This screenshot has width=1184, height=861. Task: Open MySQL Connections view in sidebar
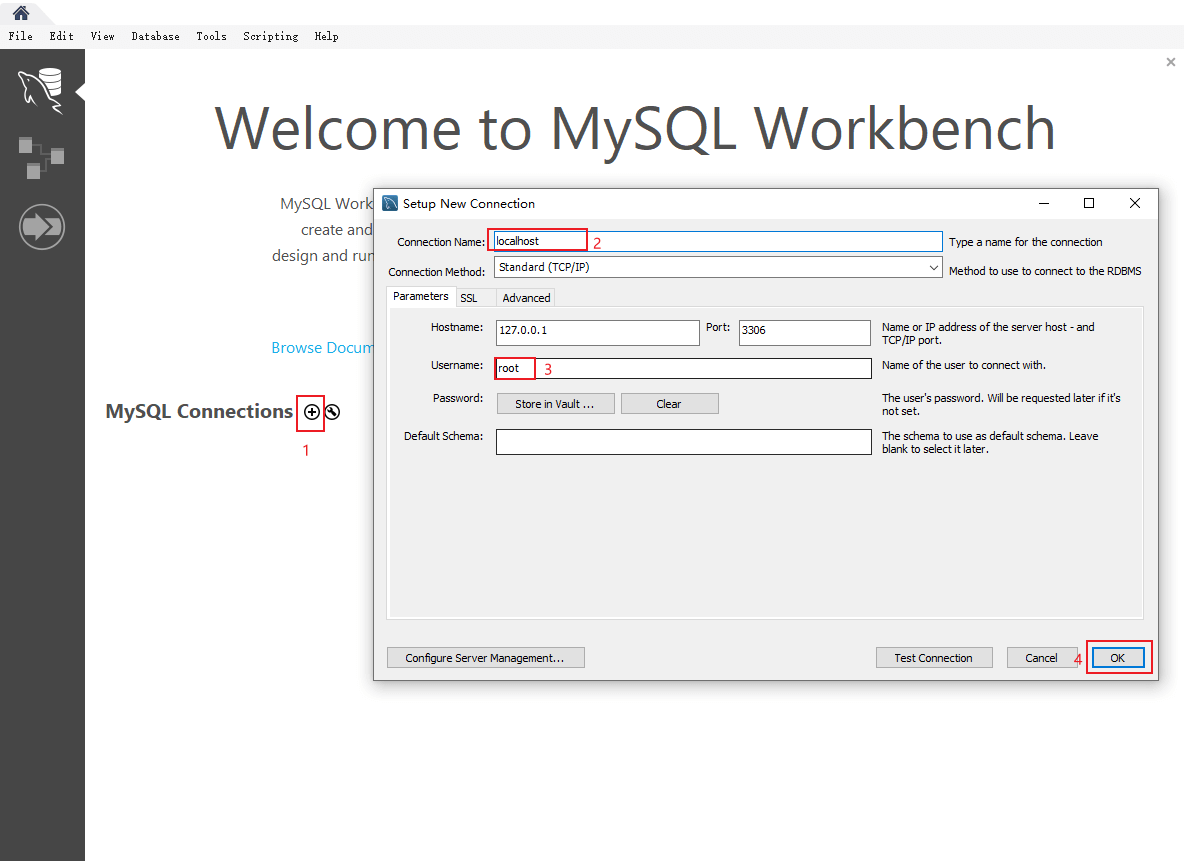click(42, 90)
